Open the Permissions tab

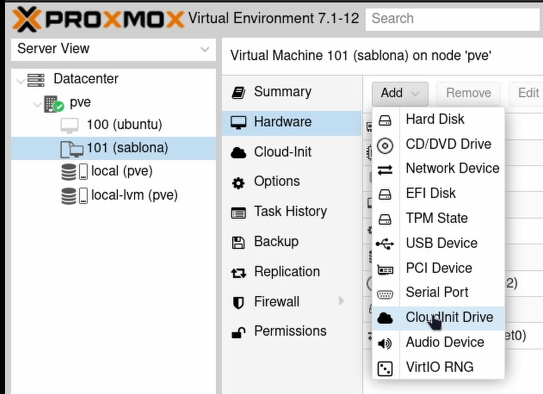[x=292, y=332]
